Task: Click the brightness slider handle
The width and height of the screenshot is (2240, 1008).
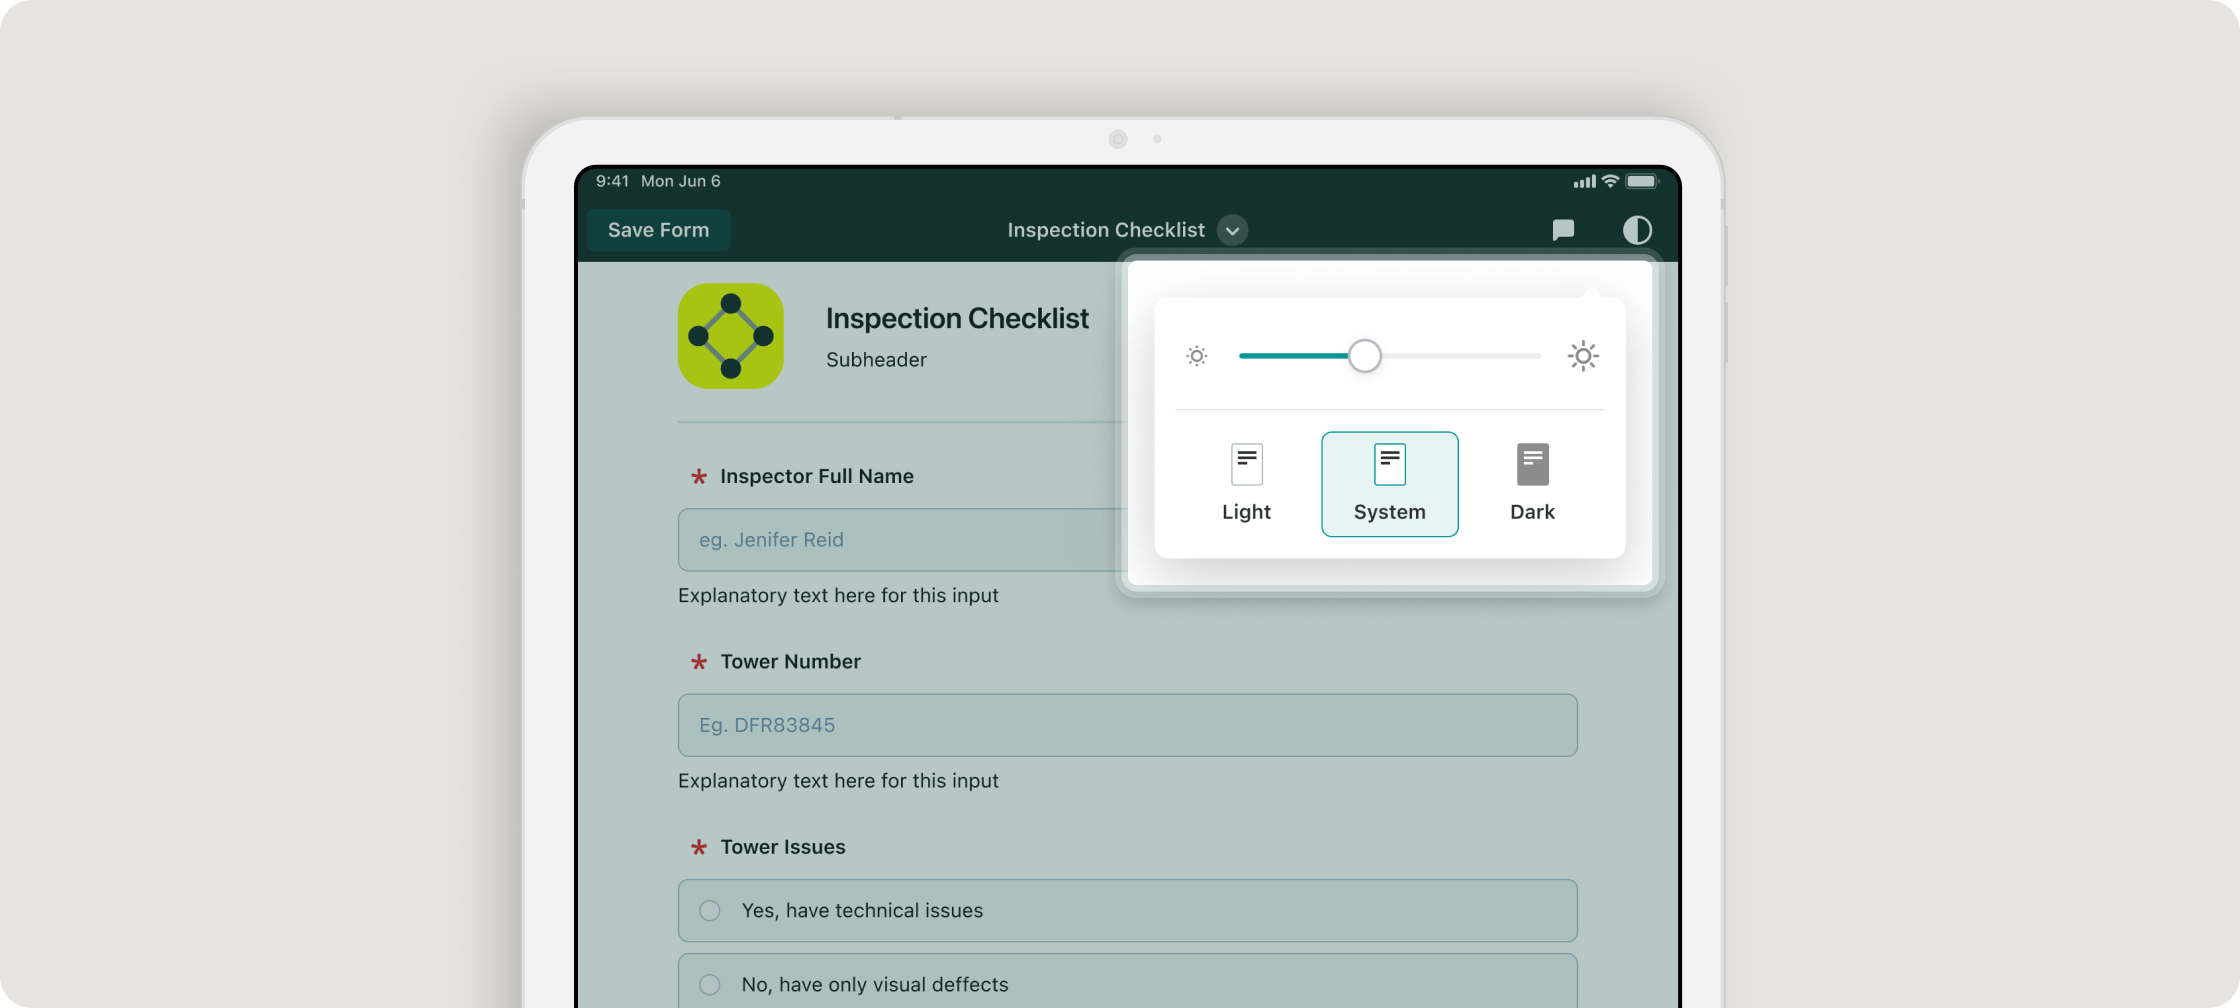Action: (1365, 356)
